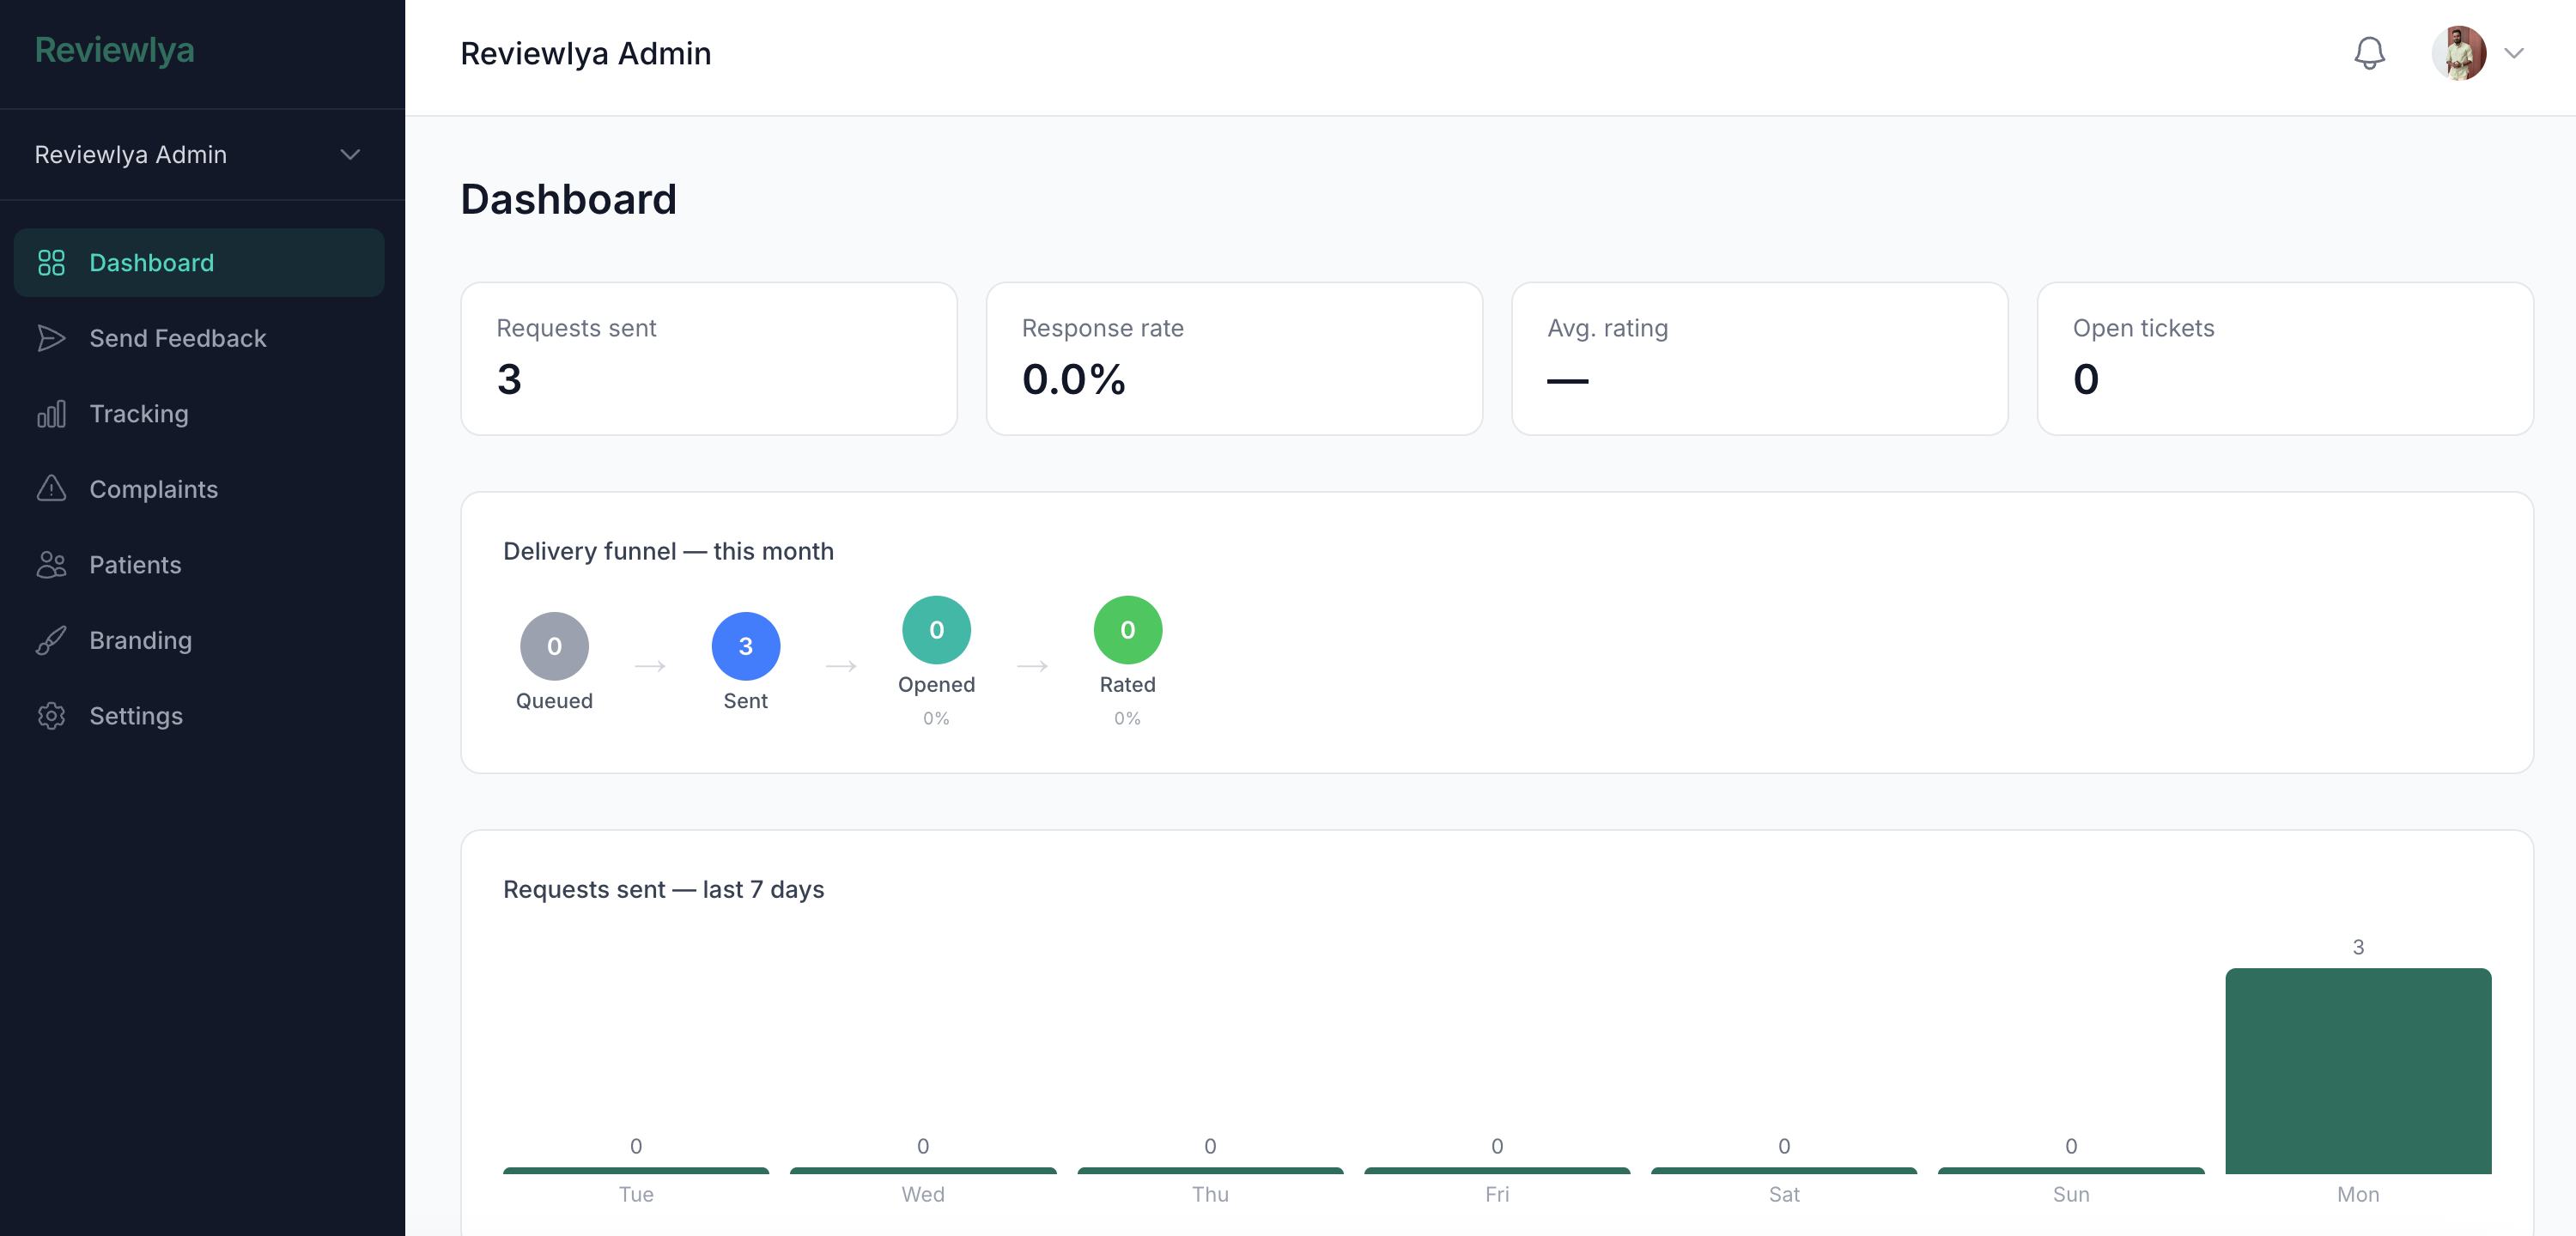Click the Monday bar in the chart
Screen dimensions: 2576x1236
click(x=2357, y=1070)
